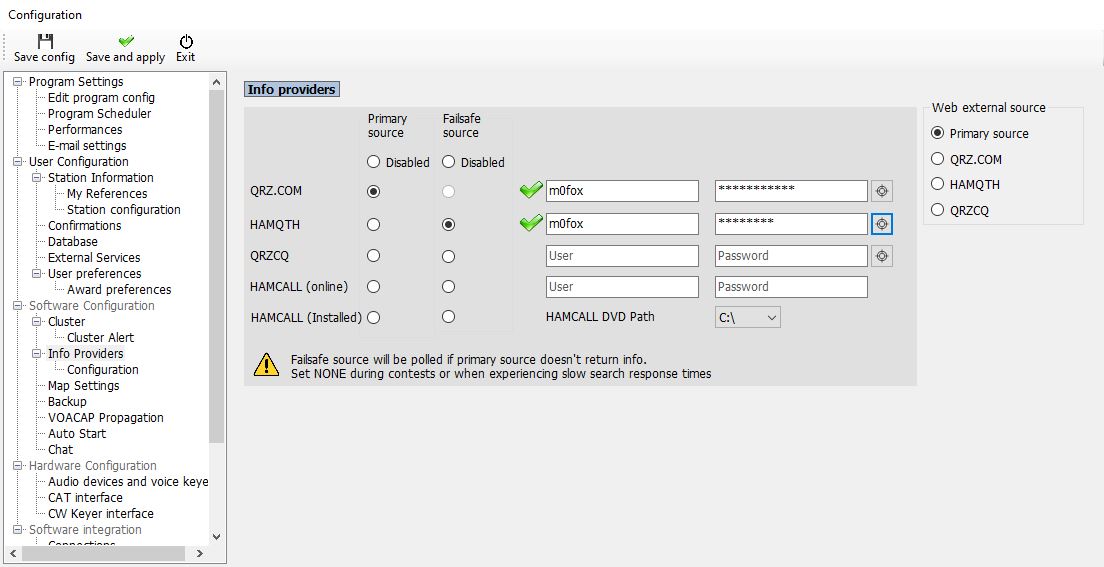Click the Save and apply checkmark icon

126,41
